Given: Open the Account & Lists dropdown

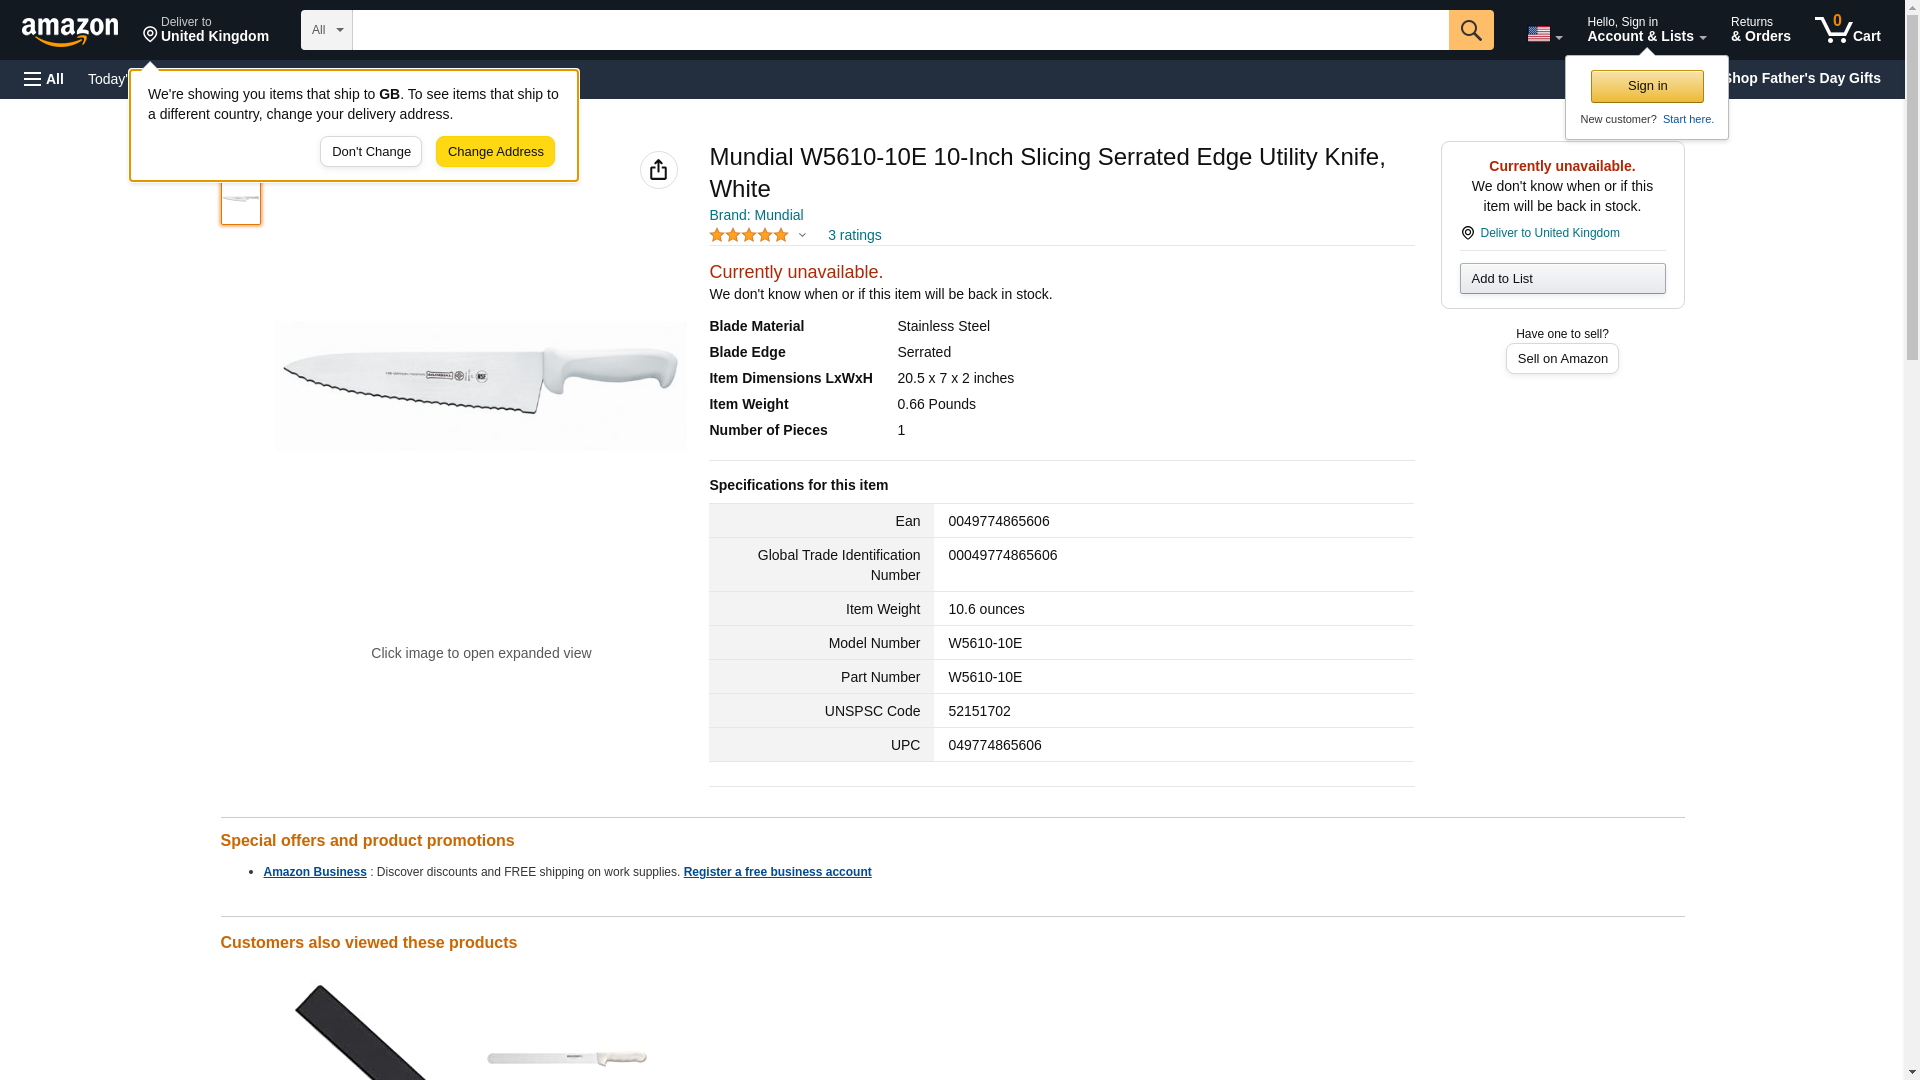Looking at the screenshot, I should (1645, 30).
